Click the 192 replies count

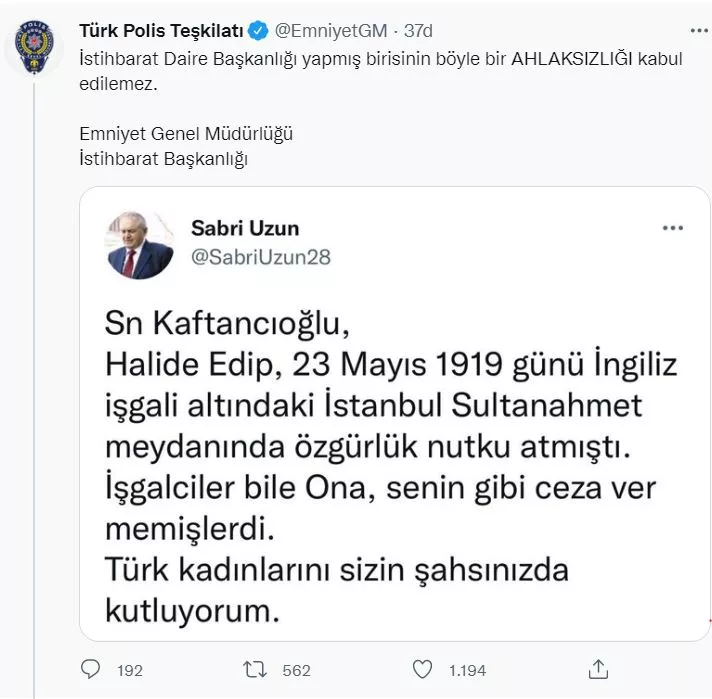[x=130, y=670]
